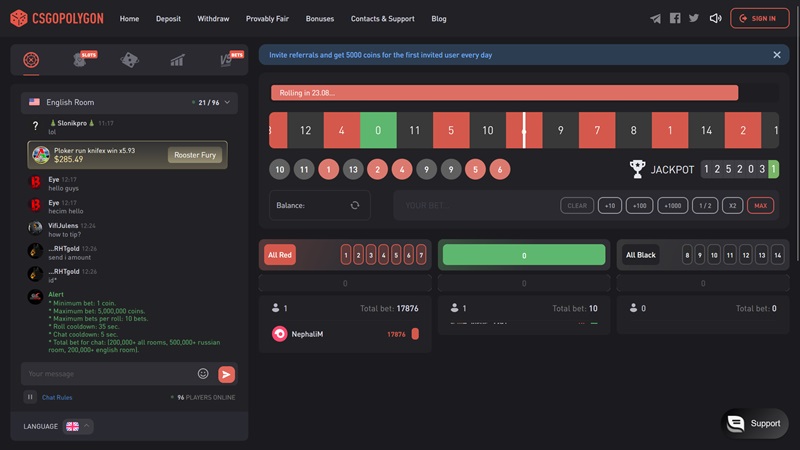Open the VS bets game icon
The width and height of the screenshot is (800, 450).
pyautogui.click(x=228, y=60)
